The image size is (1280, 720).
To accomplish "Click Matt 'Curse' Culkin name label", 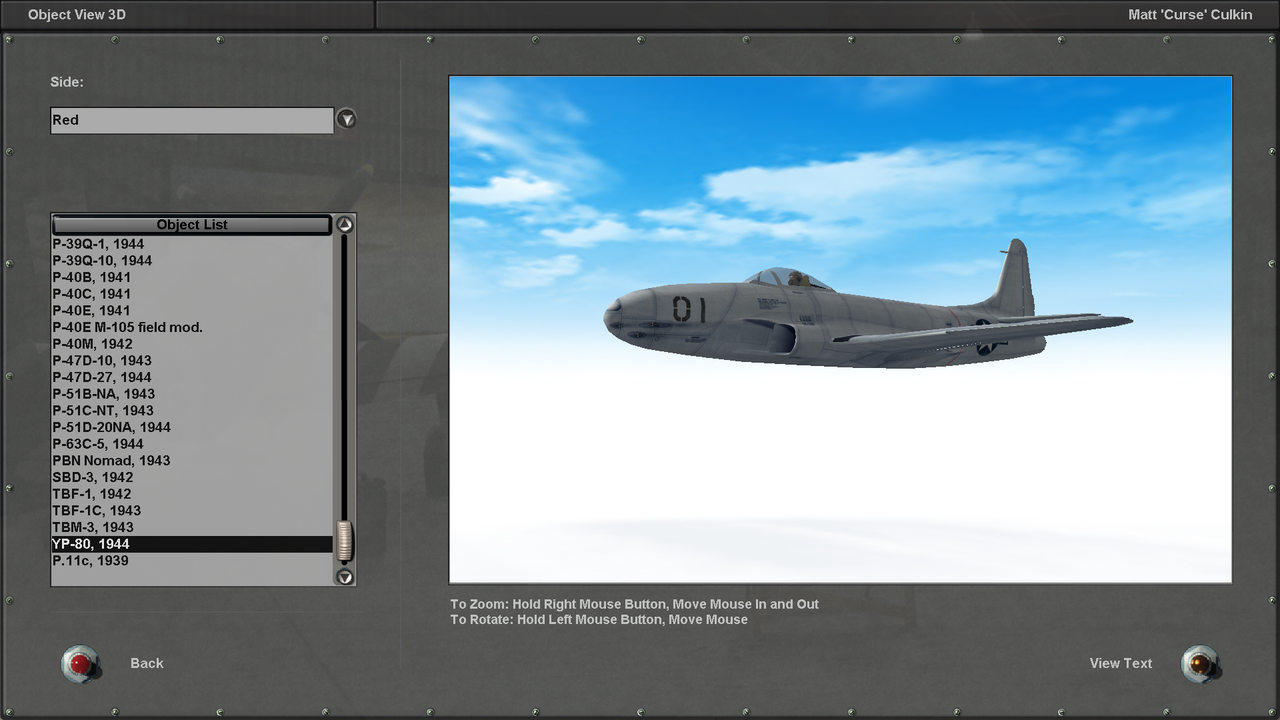I will tap(1190, 14).
